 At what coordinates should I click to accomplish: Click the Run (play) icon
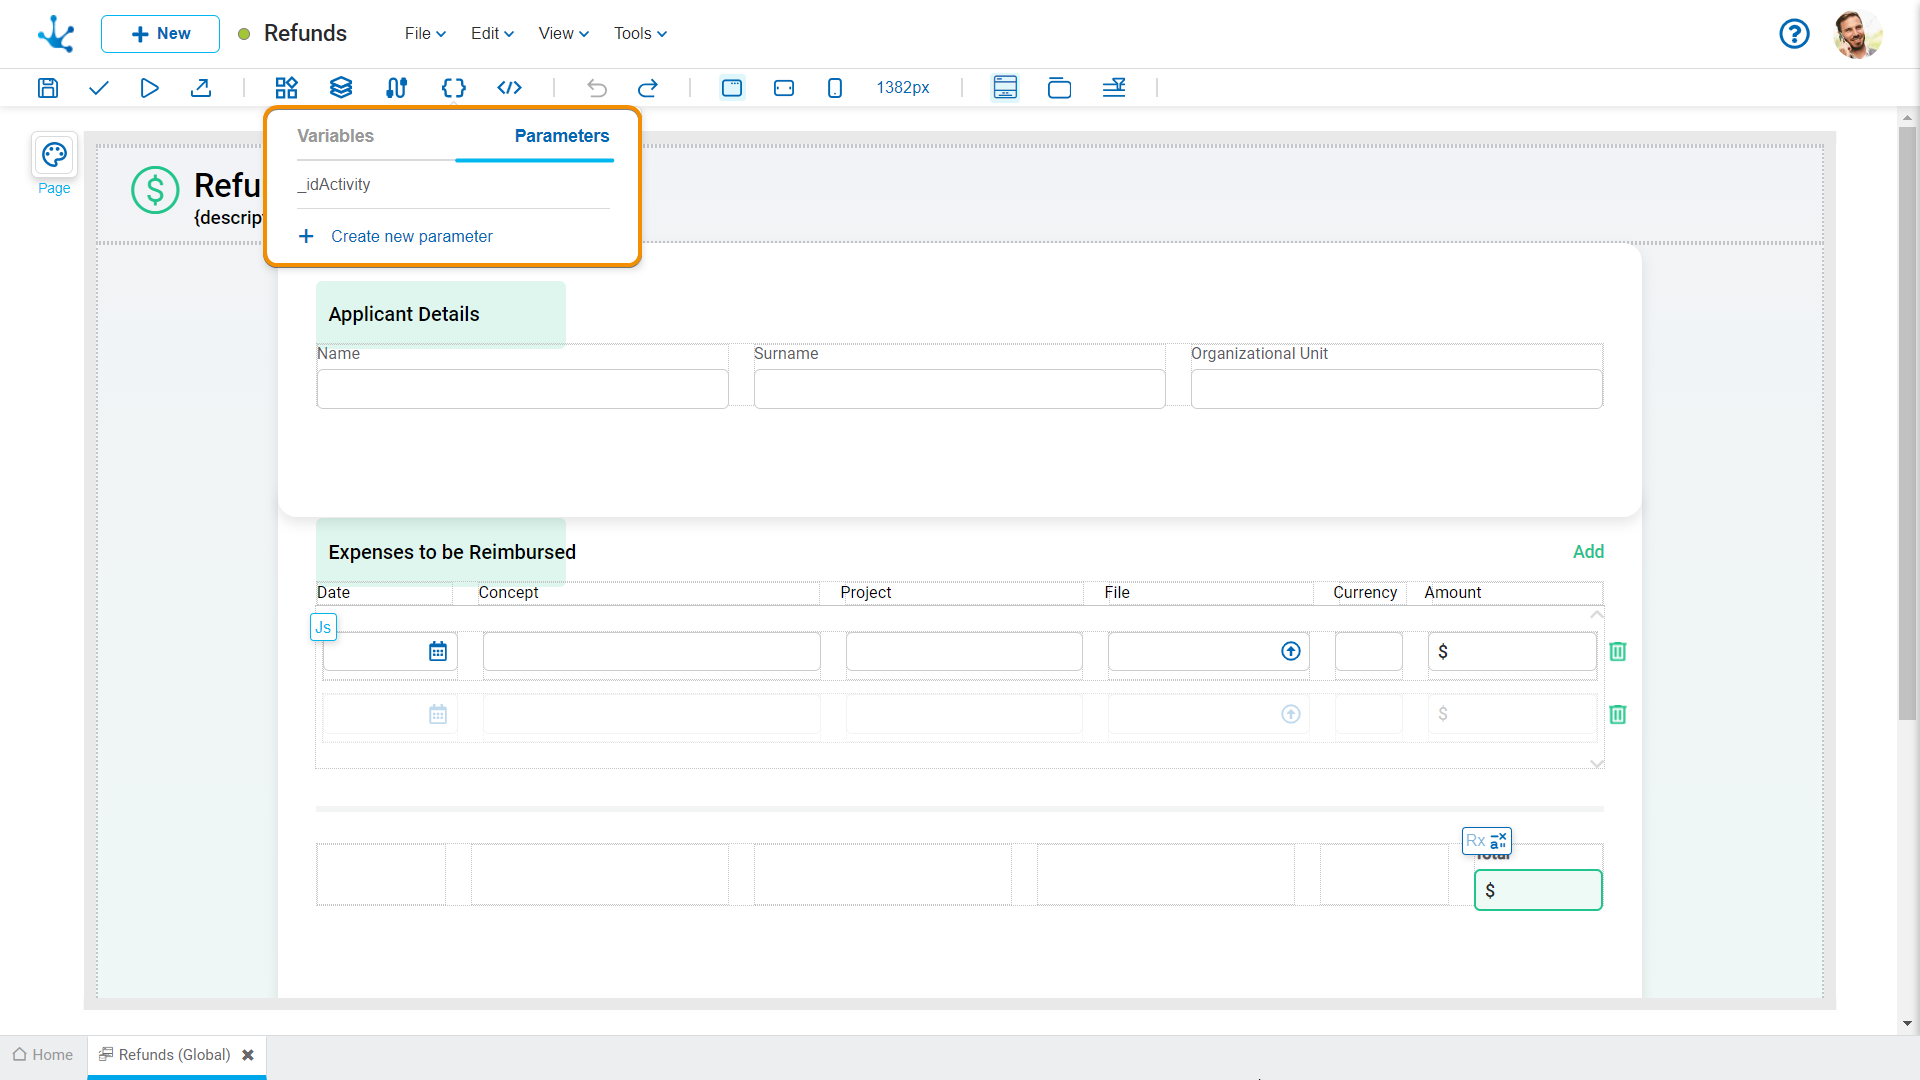[x=149, y=88]
